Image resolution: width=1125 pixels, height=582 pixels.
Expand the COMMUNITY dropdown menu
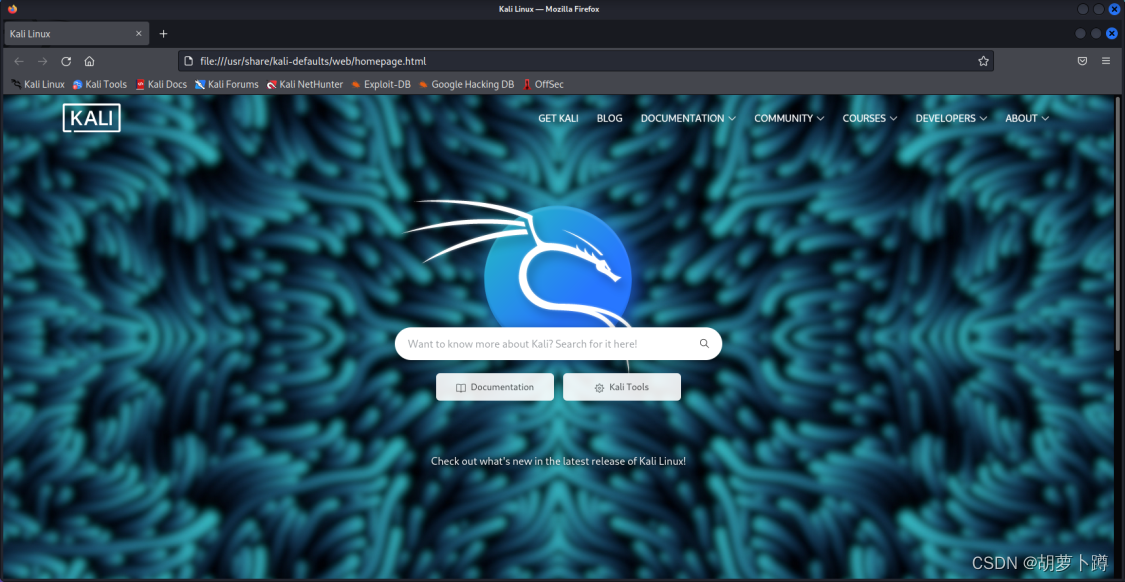(789, 118)
